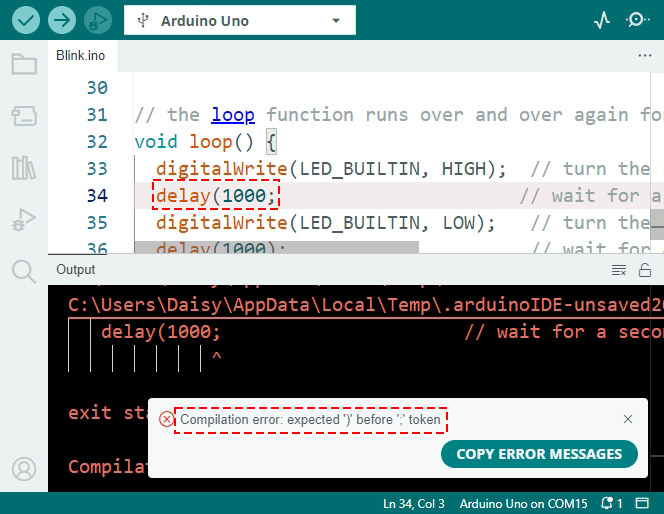664x514 pixels.
Task: Open the Boards Manager sidebar icon
Action: point(24,116)
